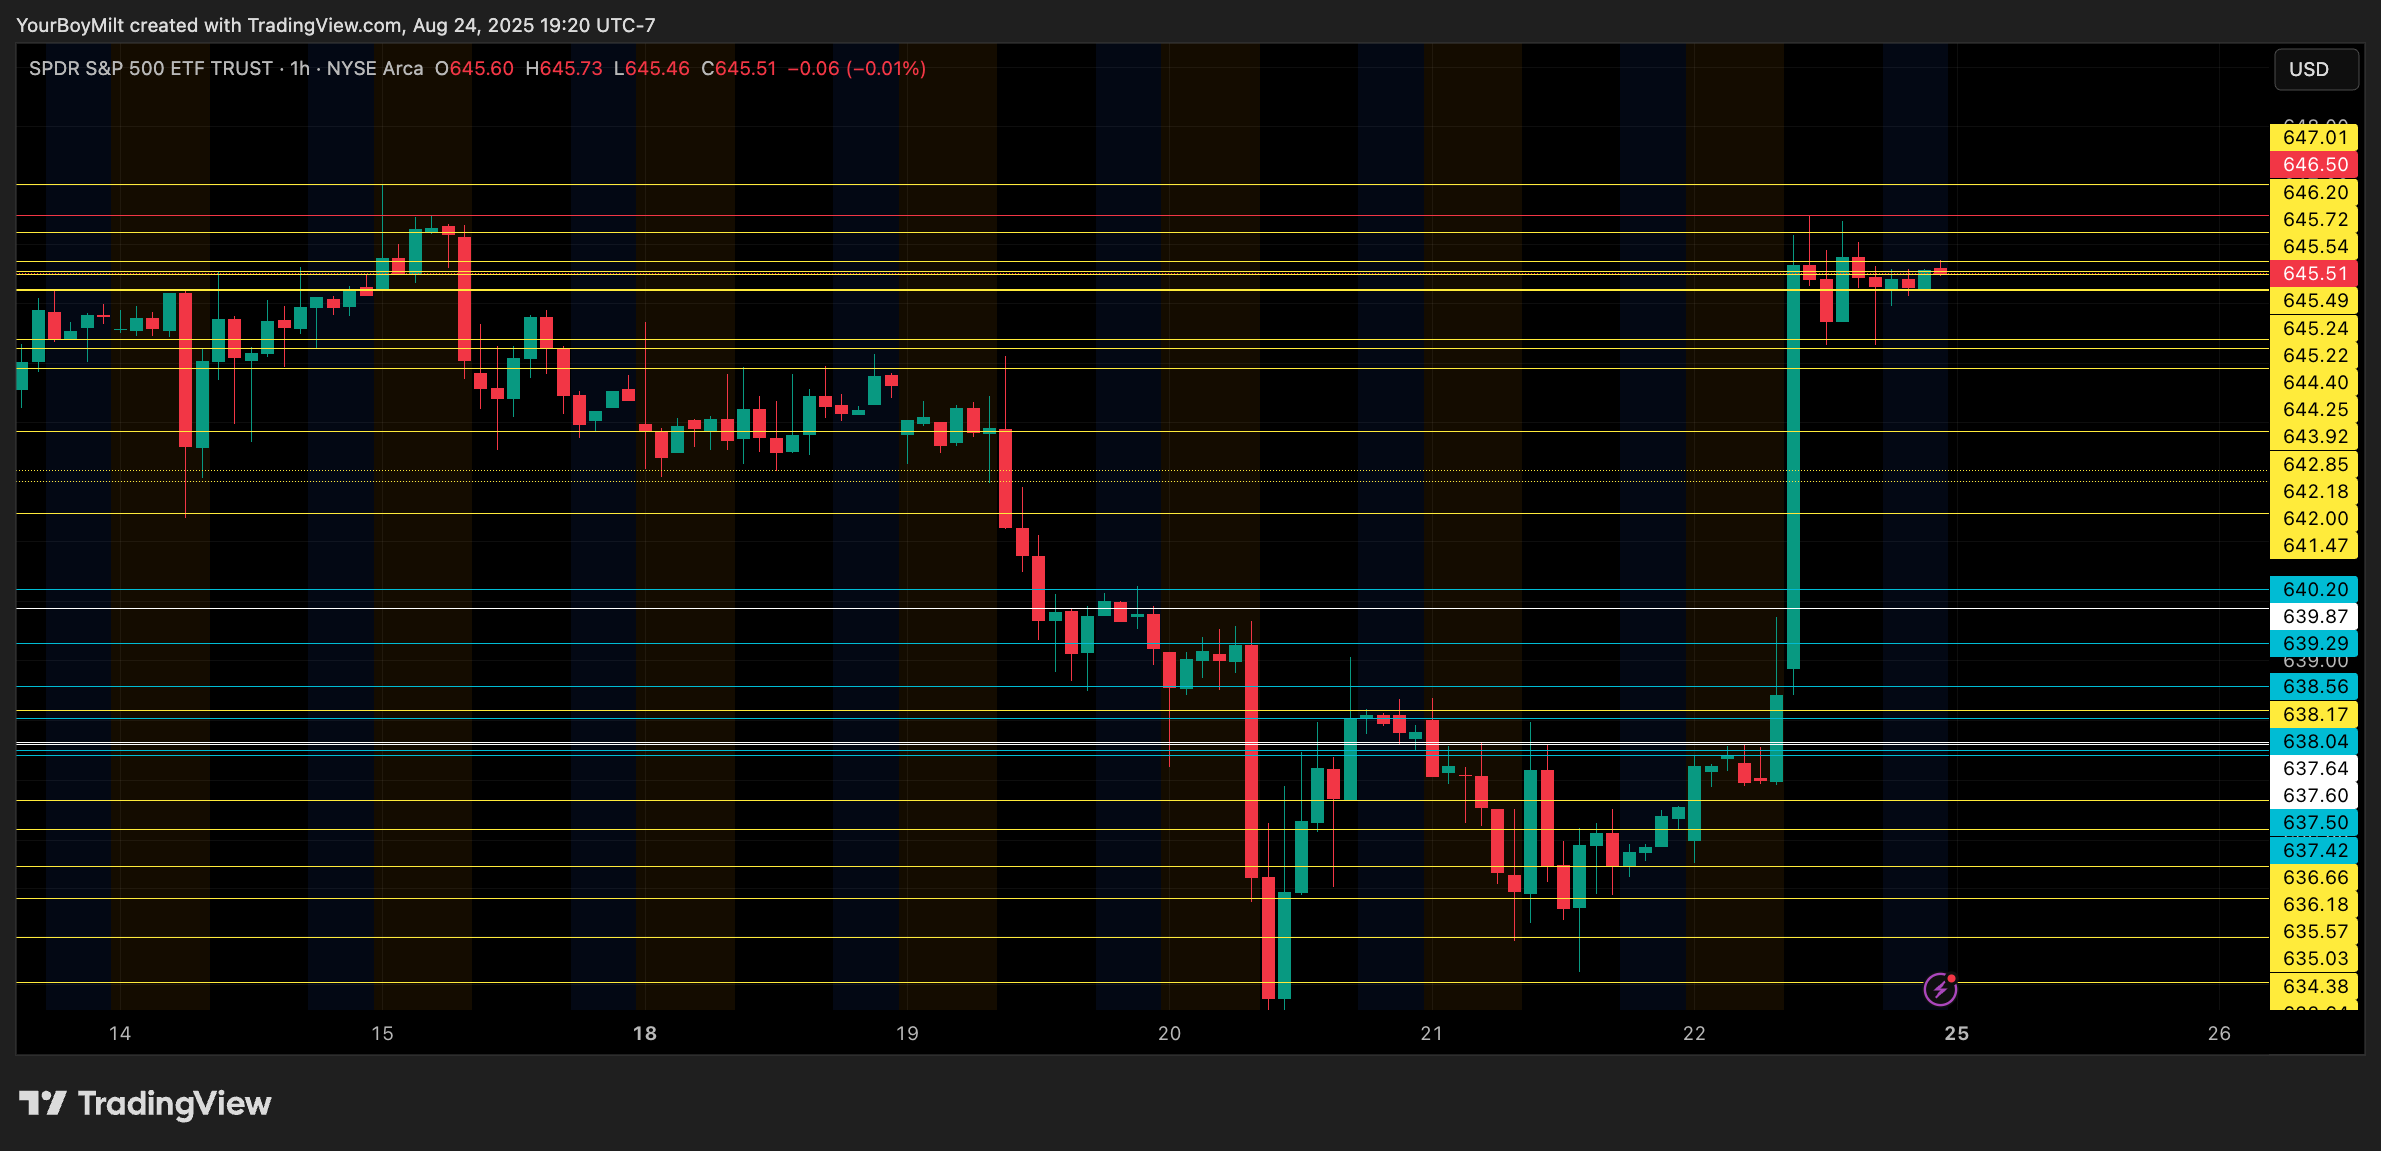Click the date 25 on time axis
Image resolution: width=2381 pixels, height=1151 pixels.
coord(1956,1033)
